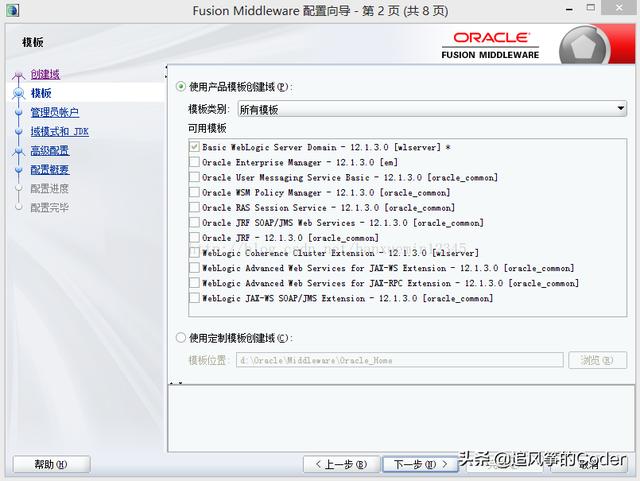Check Oracle JRF SOAP/JMS Web Services

pos(195,223)
